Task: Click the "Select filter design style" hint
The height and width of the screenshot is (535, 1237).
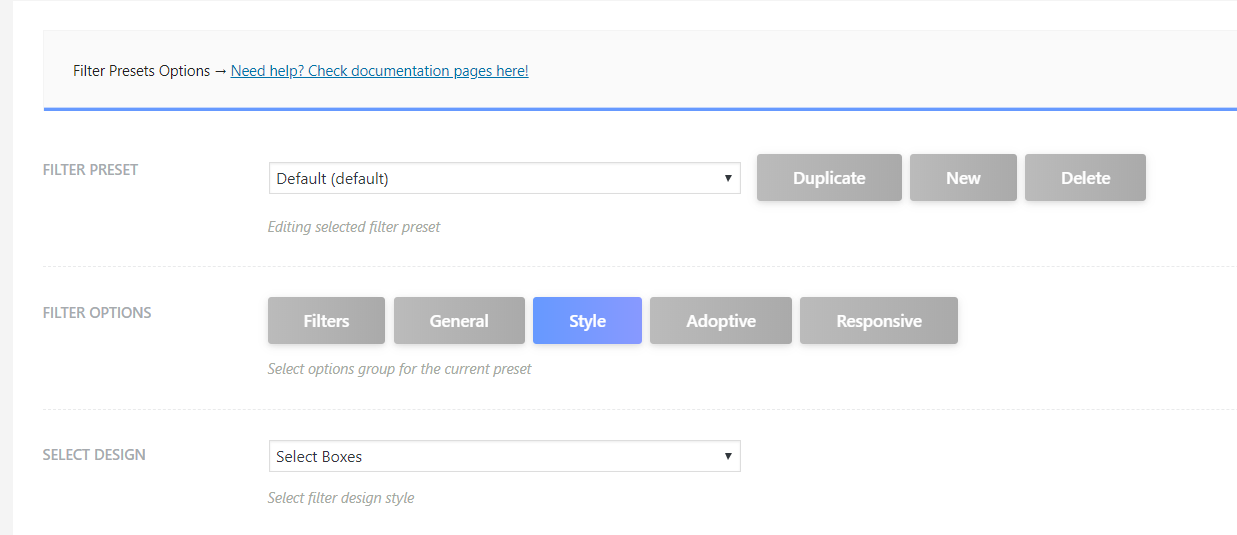Action: (x=341, y=498)
